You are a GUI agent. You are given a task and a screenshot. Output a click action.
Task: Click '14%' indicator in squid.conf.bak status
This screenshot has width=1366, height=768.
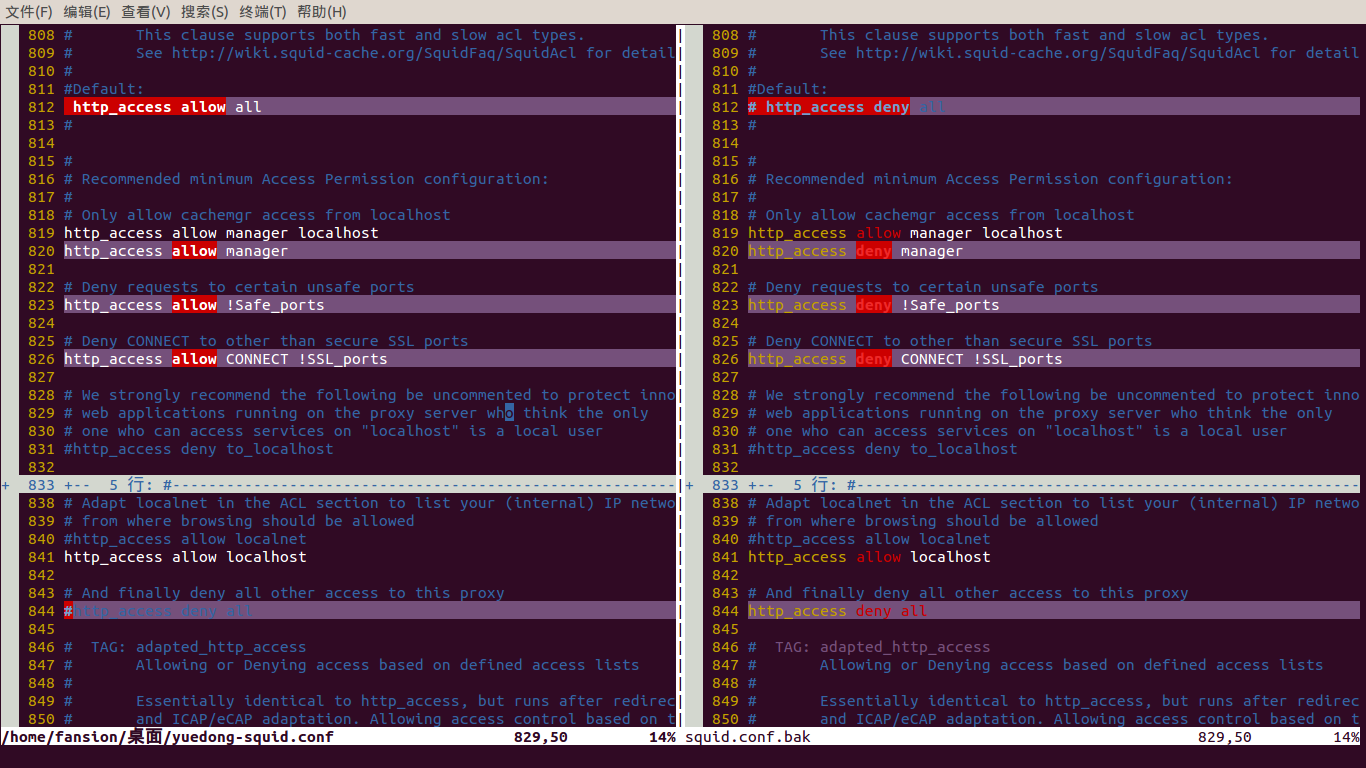pyautogui.click(x=1346, y=737)
